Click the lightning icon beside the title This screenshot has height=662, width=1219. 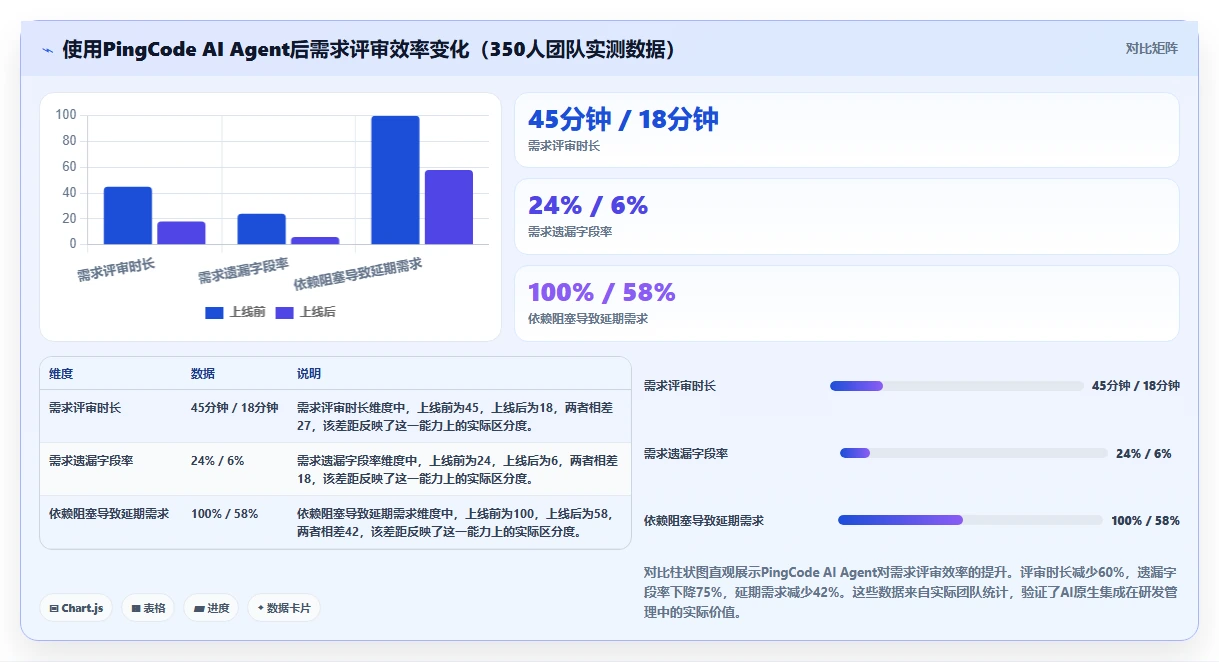pyautogui.click(x=47, y=49)
